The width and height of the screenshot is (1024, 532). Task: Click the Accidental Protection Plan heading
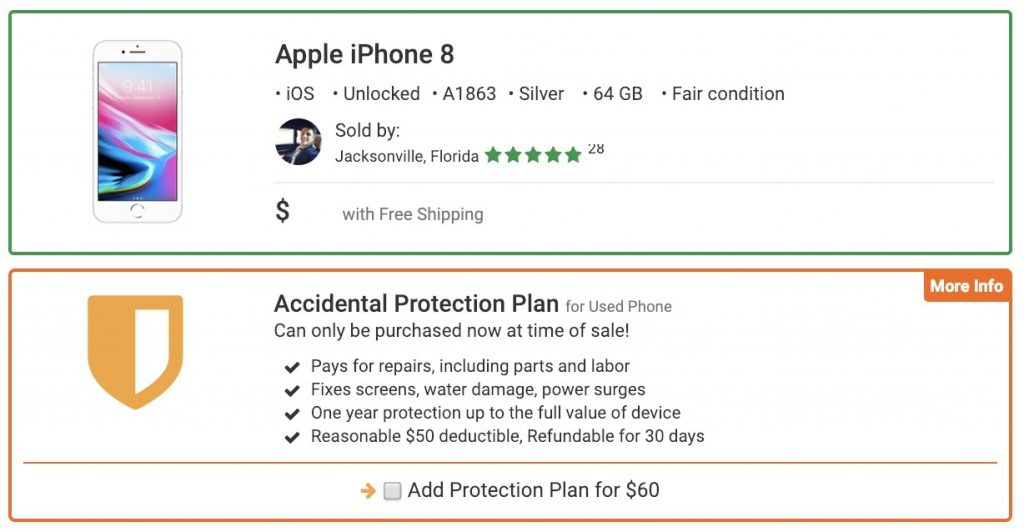tap(417, 304)
